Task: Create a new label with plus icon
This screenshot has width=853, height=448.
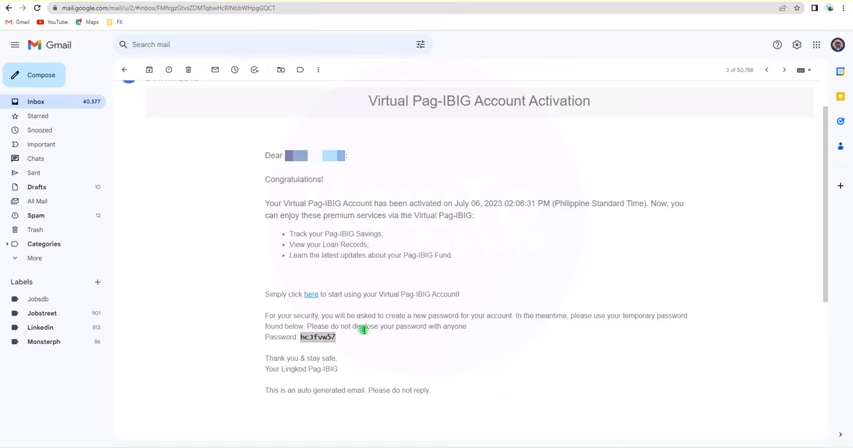Action: coord(97,282)
